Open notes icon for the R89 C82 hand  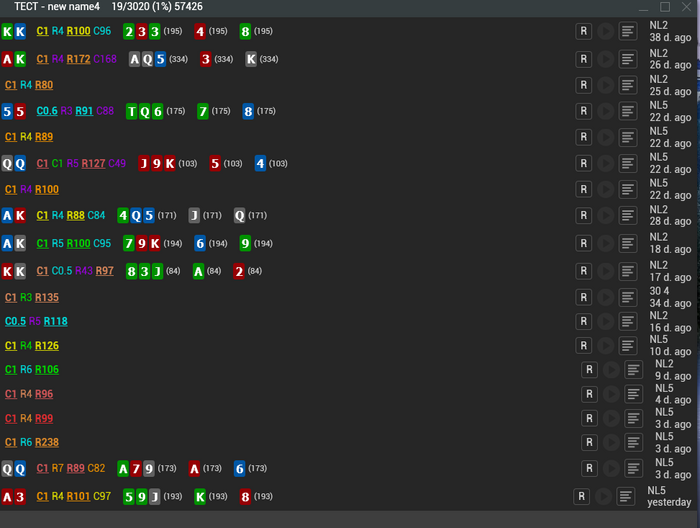[633, 468]
